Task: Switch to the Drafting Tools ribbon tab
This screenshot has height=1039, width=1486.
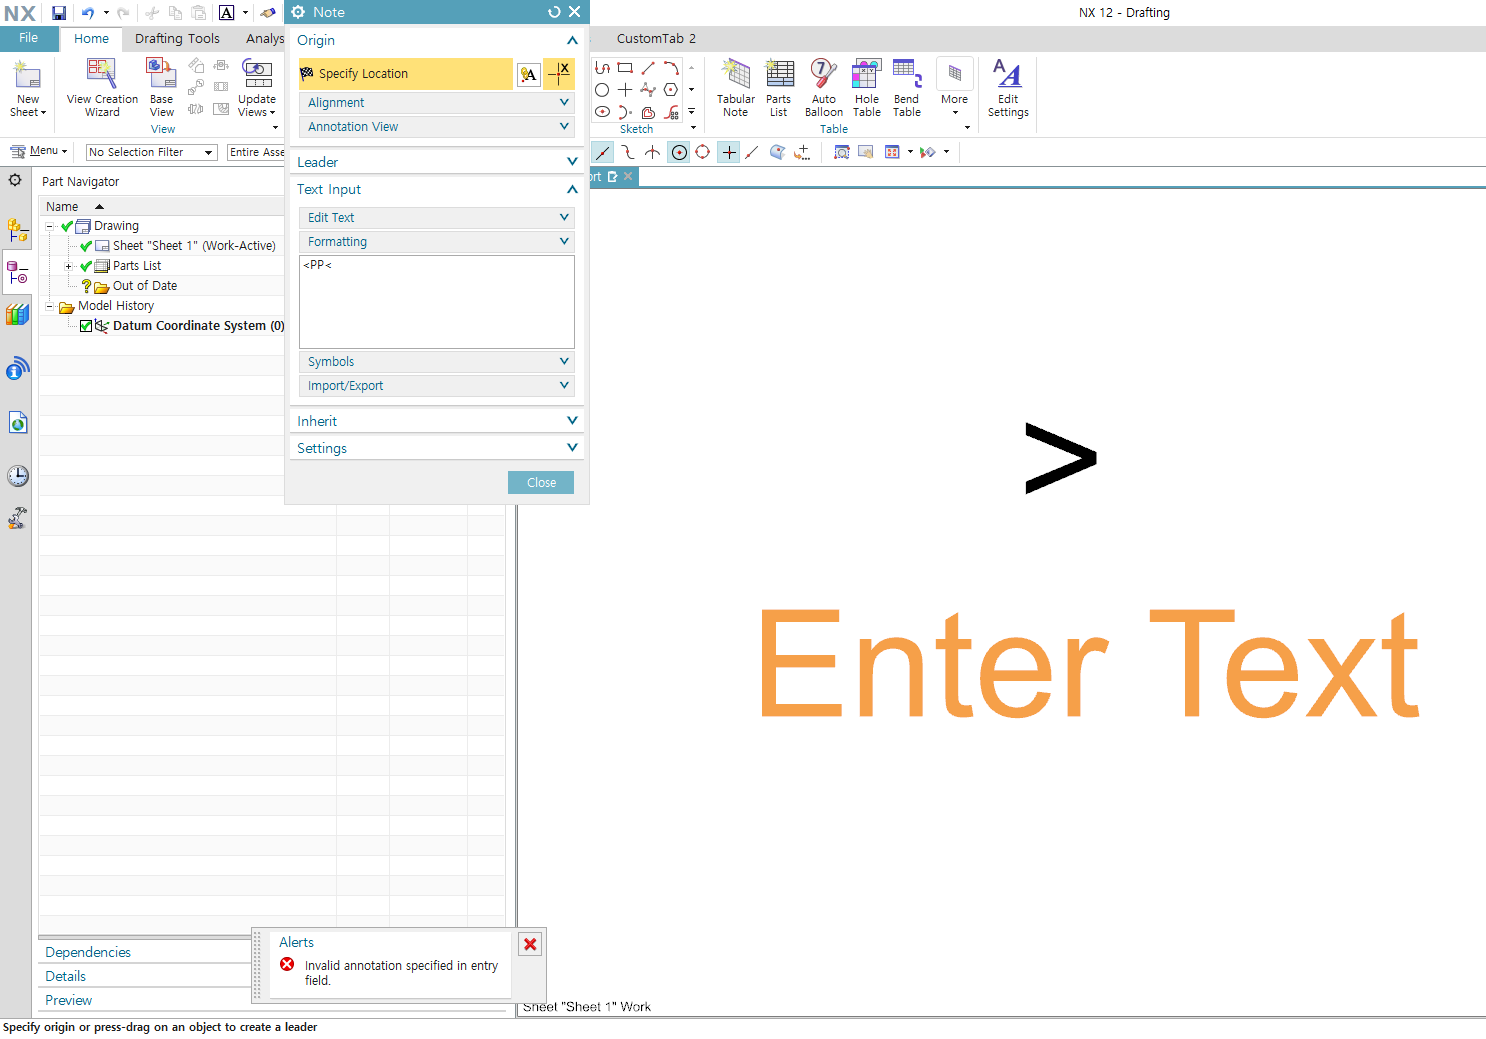Action: [177, 38]
